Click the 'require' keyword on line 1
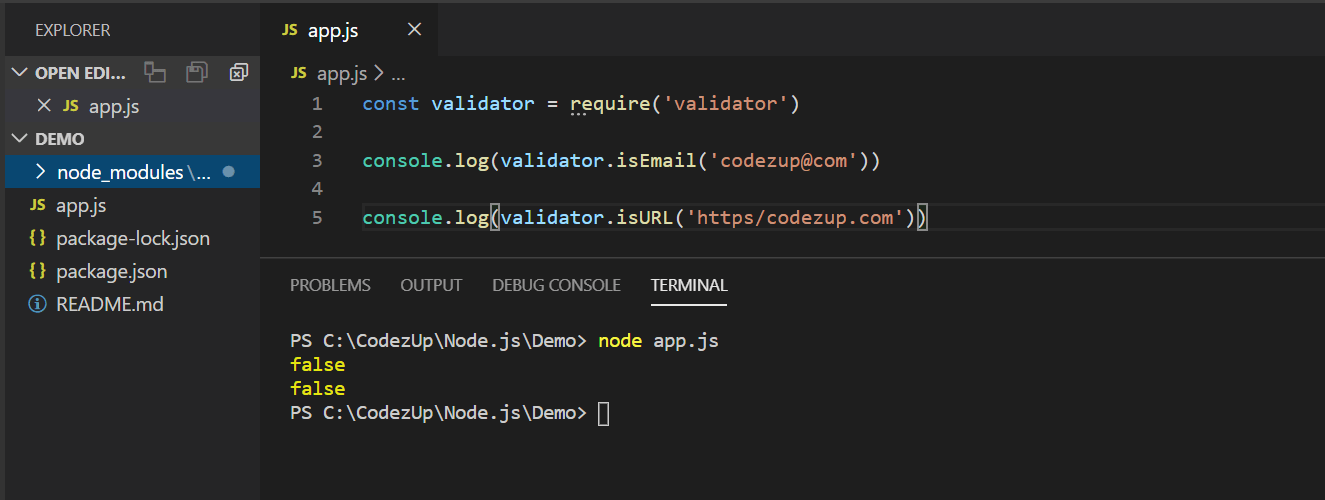 [609, 104]
